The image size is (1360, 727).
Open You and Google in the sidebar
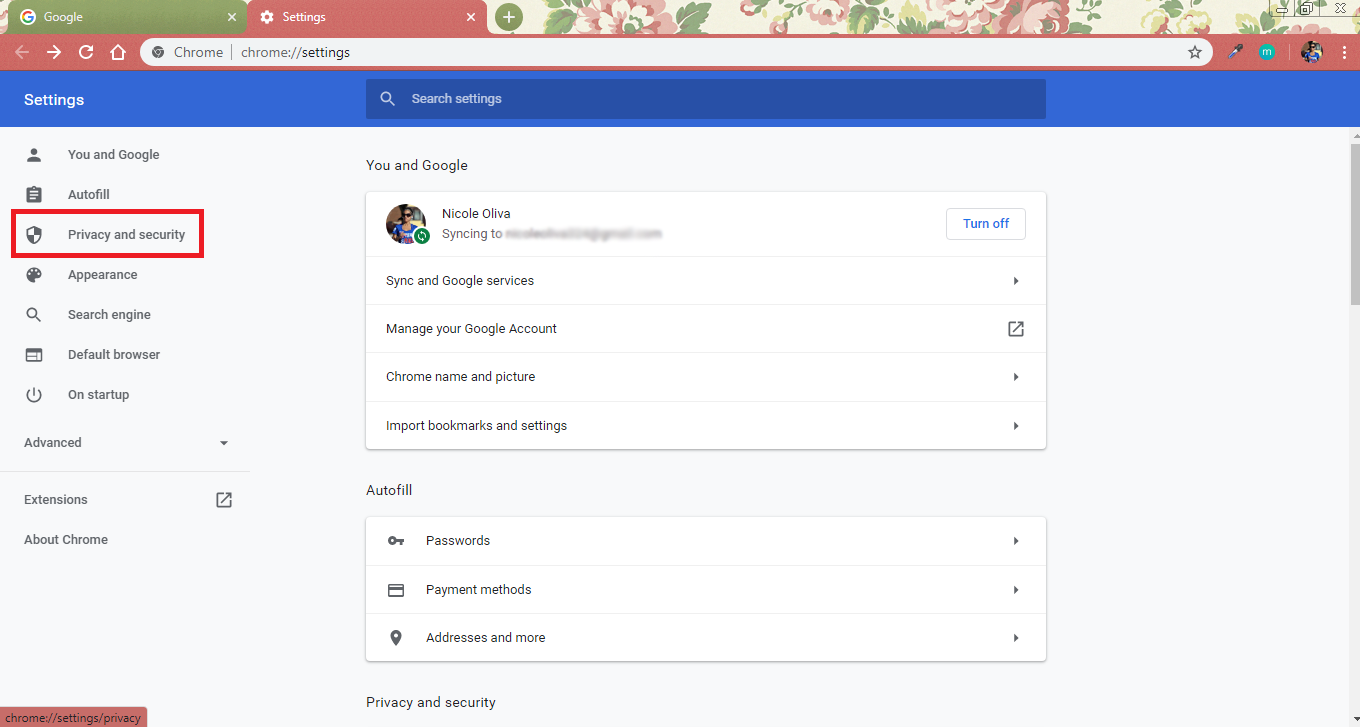tap(113, 155)
